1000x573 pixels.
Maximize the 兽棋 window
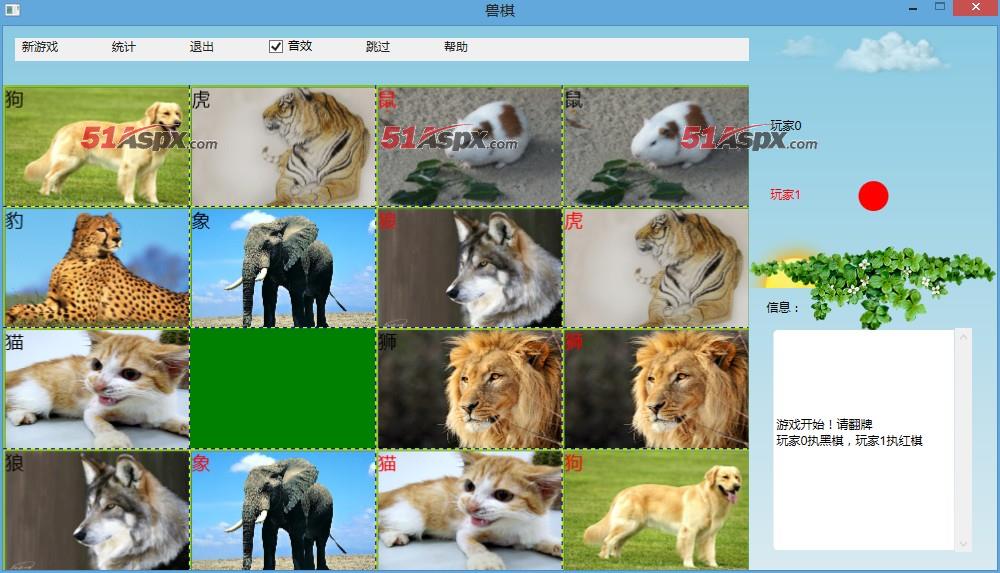(x=940, y=7)
